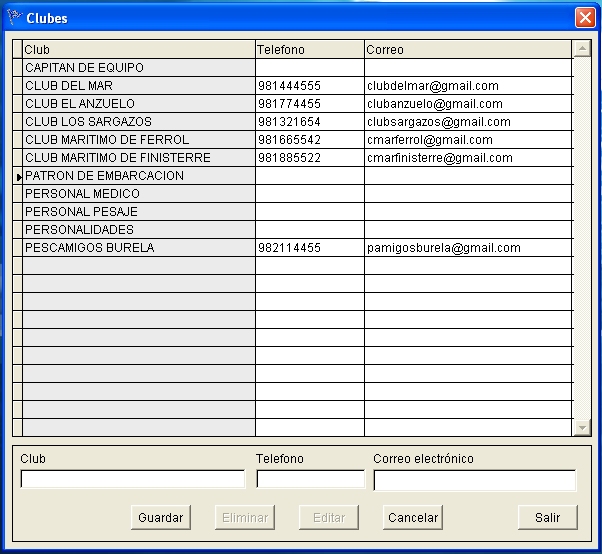Click the Club text input field

132,480
